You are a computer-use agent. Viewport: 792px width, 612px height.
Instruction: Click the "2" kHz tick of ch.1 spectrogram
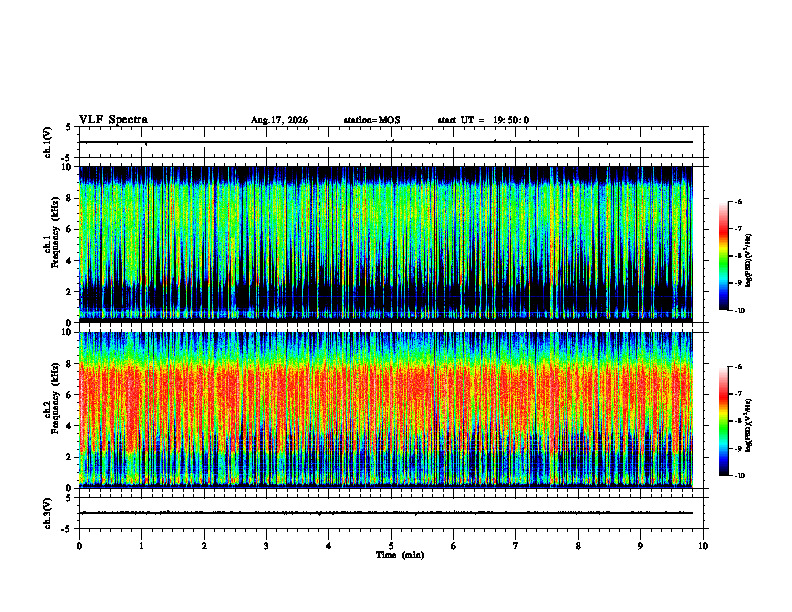pyautogui.click(x=69, y=291)
